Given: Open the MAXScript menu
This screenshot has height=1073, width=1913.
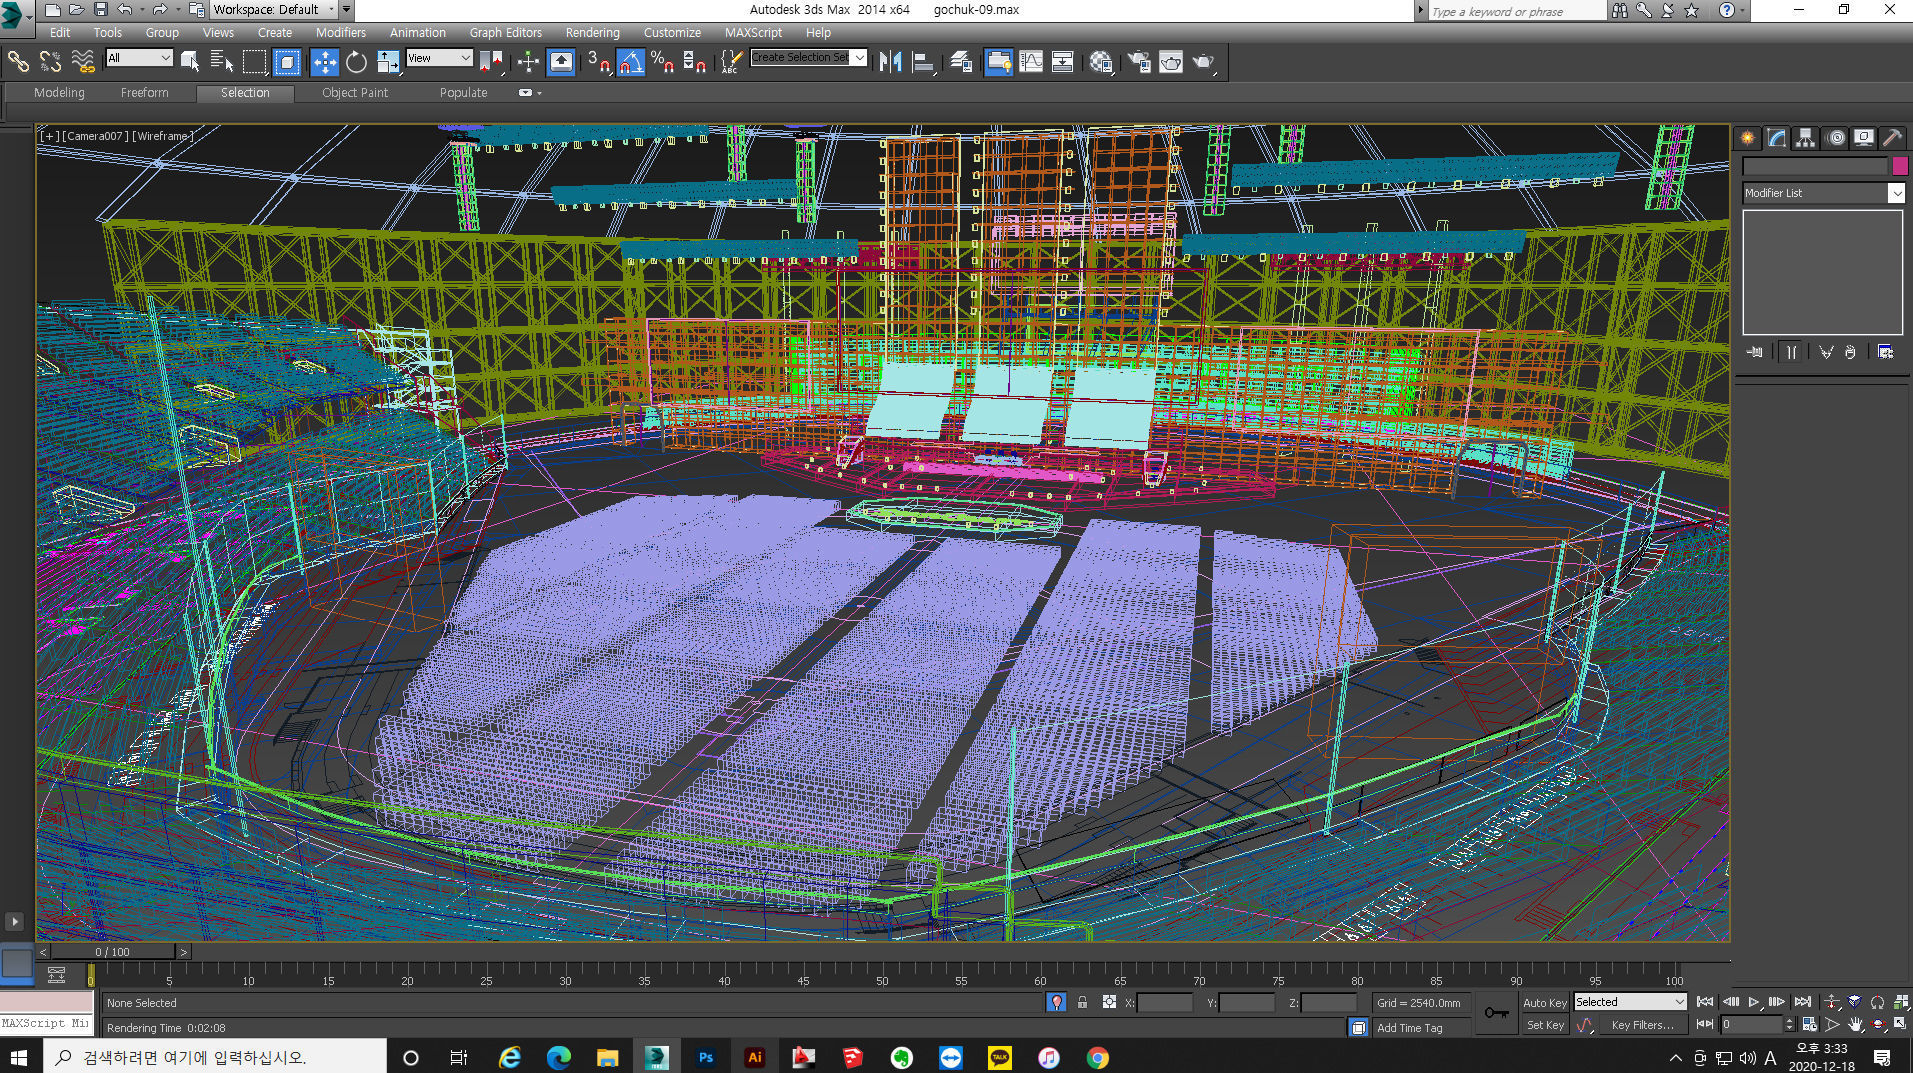Looking at the screenshot, I should click(x=753, y=33).
